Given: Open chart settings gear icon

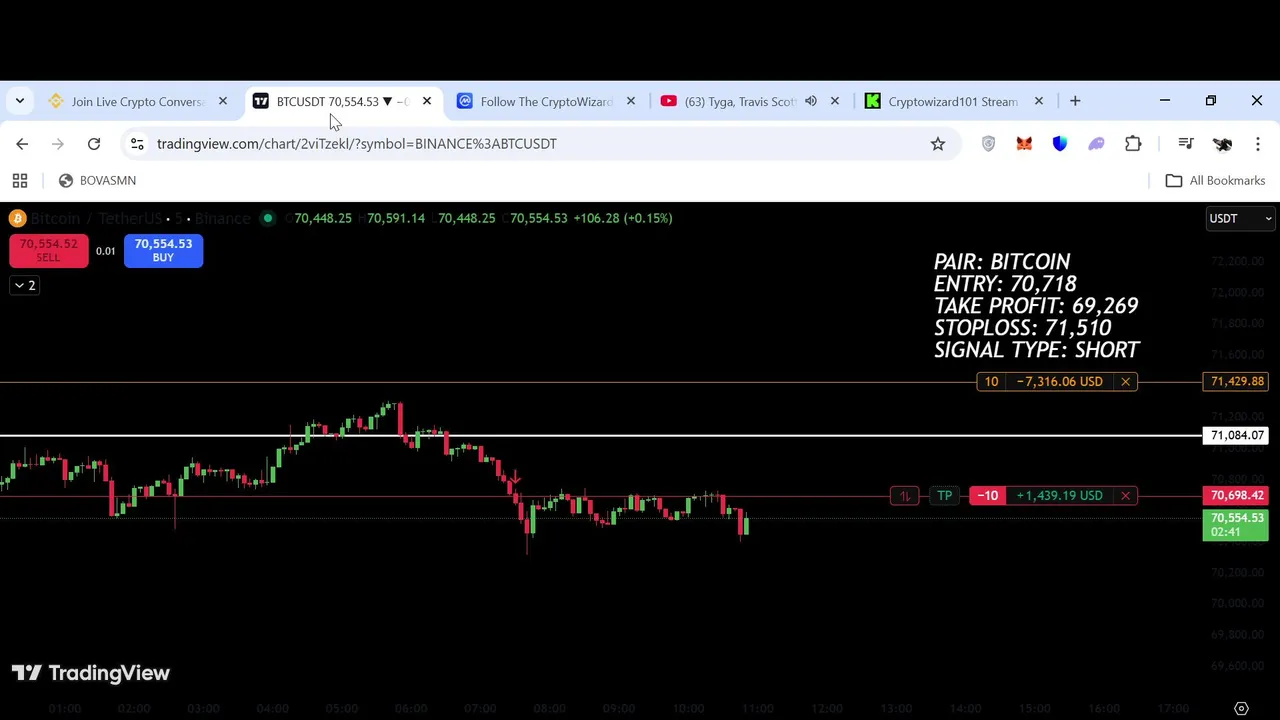Looking at the screenshot, I should pyautogui.click(x=1241, y=708).
